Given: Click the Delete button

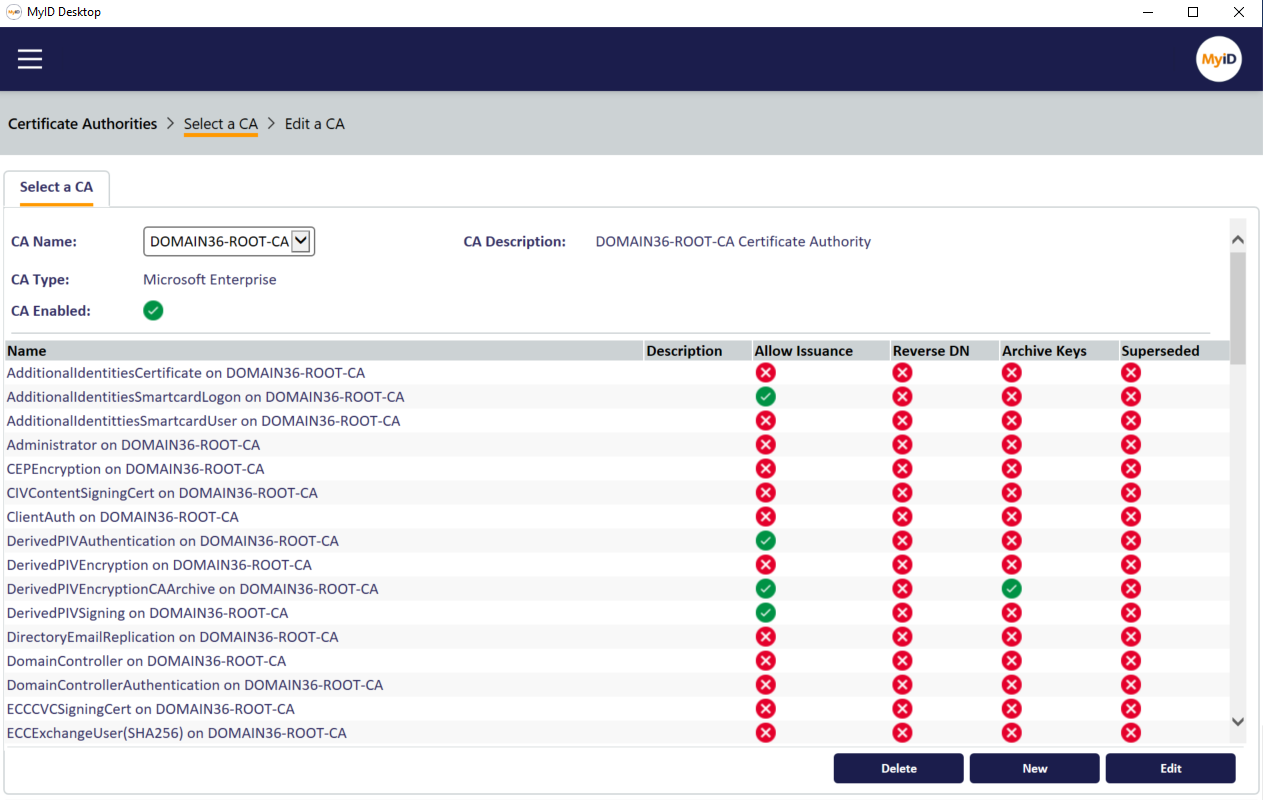Looking at the screenshot, I should 899,768.
